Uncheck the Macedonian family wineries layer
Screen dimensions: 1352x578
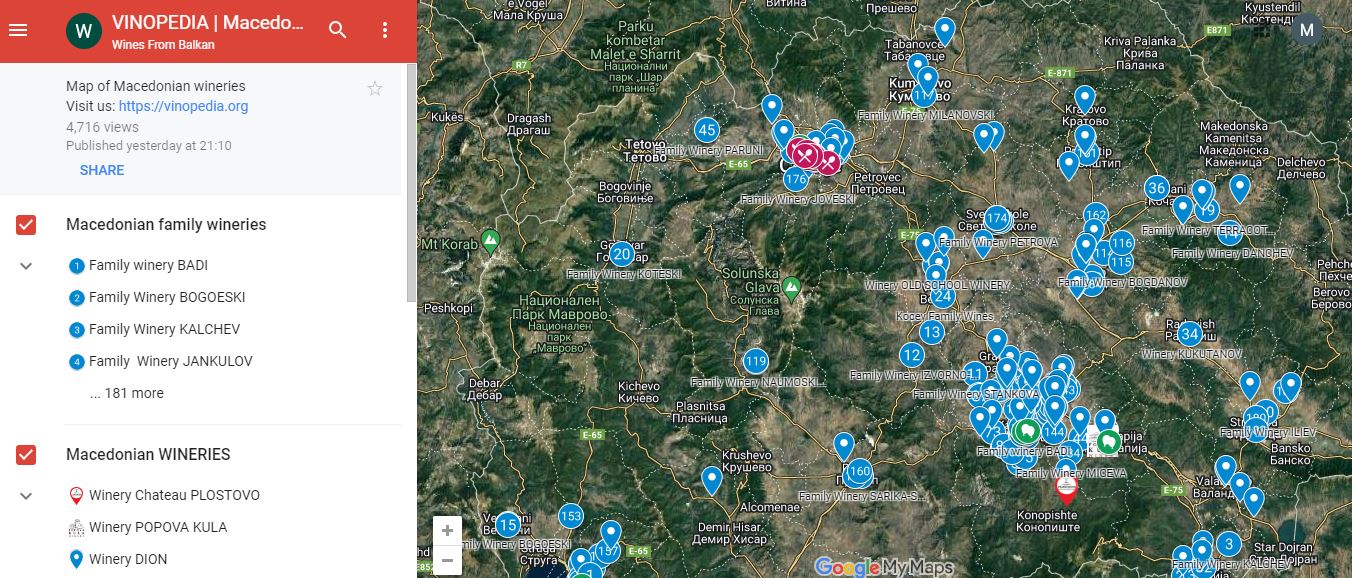point(26,225)
